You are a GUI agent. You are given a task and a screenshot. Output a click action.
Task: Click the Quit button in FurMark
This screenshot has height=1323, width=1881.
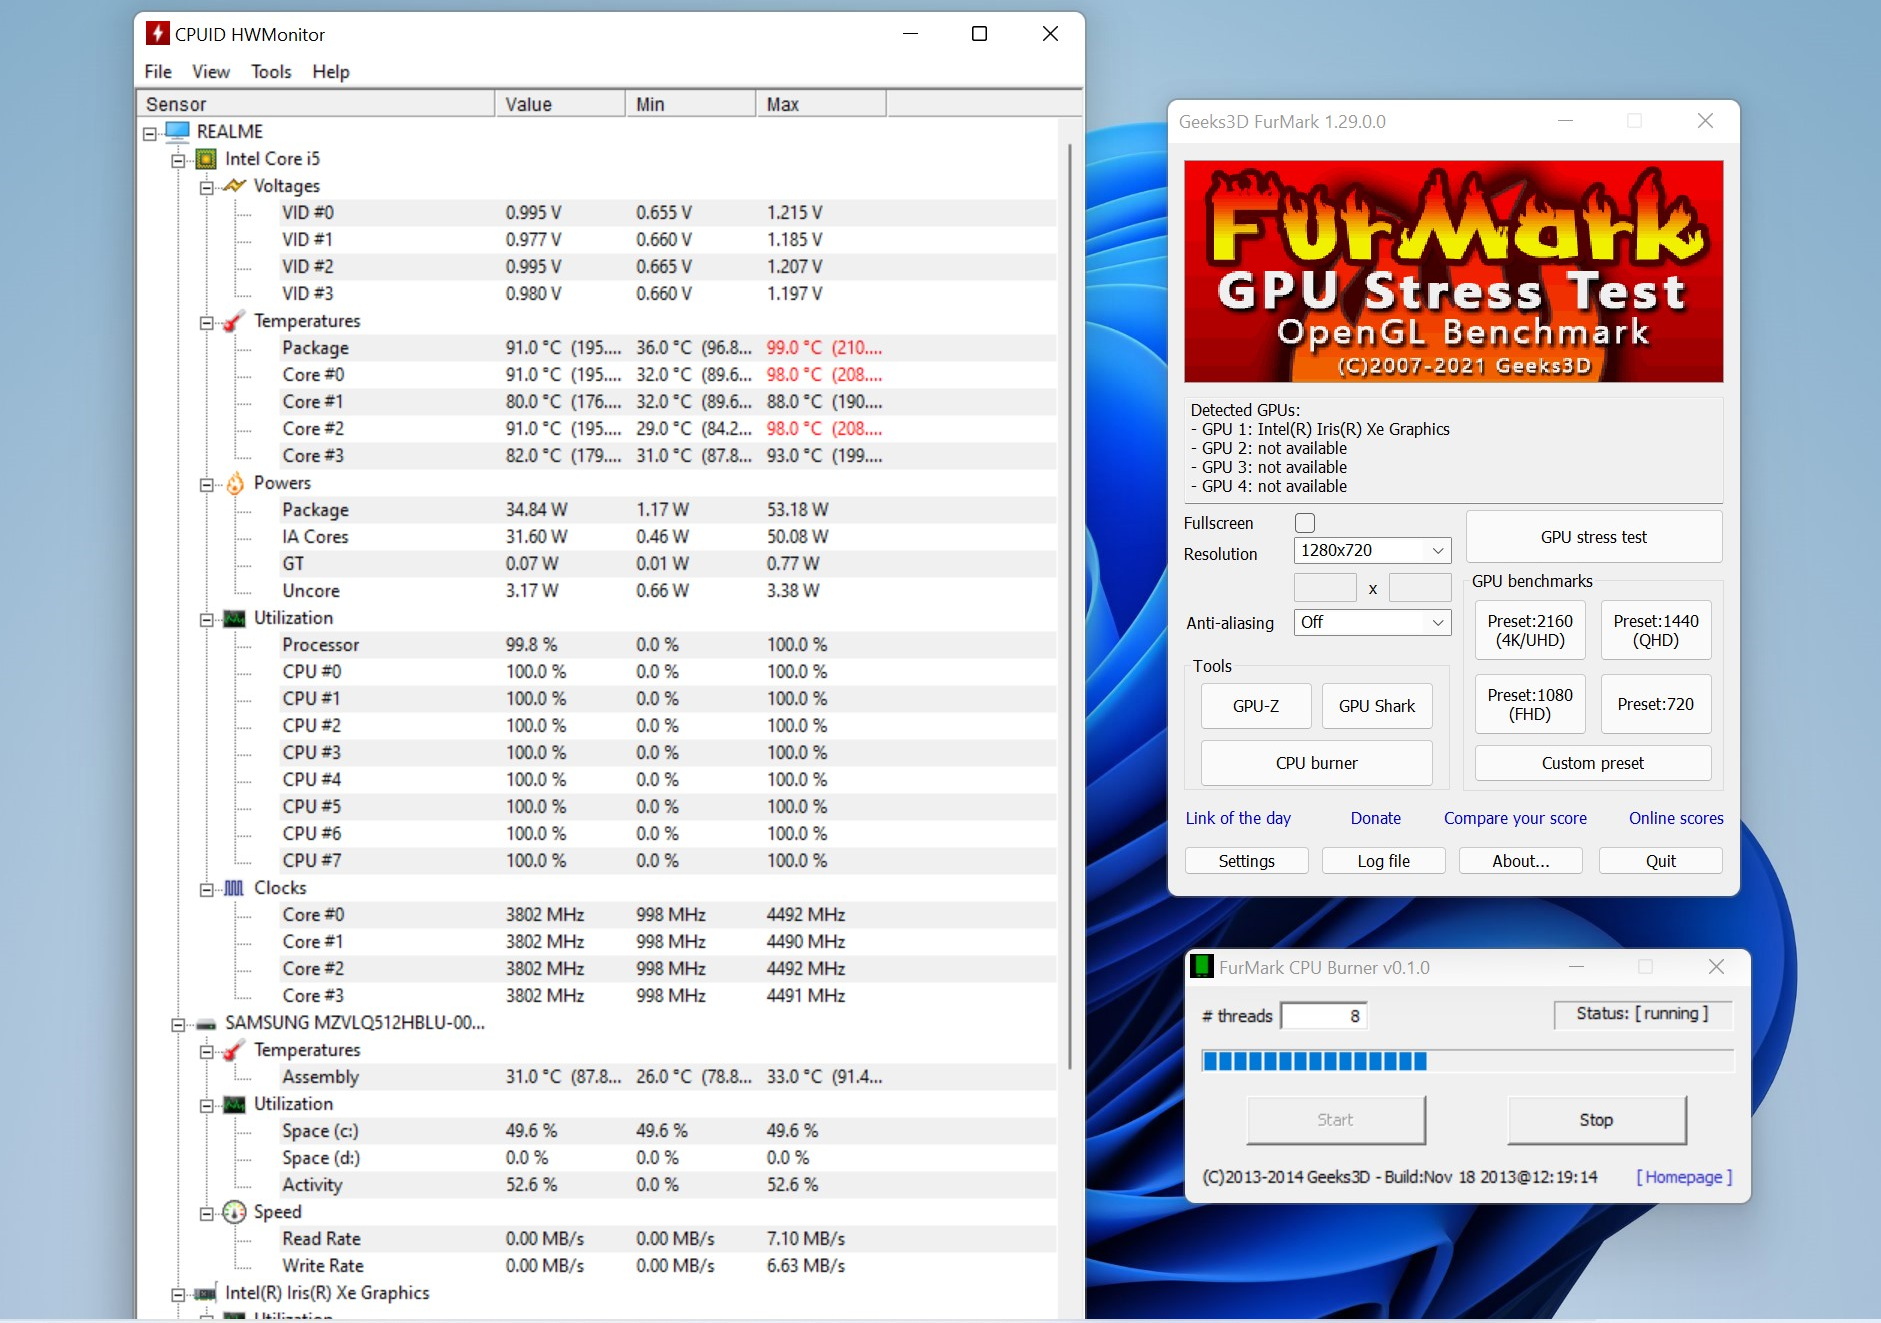[1661, 861]
